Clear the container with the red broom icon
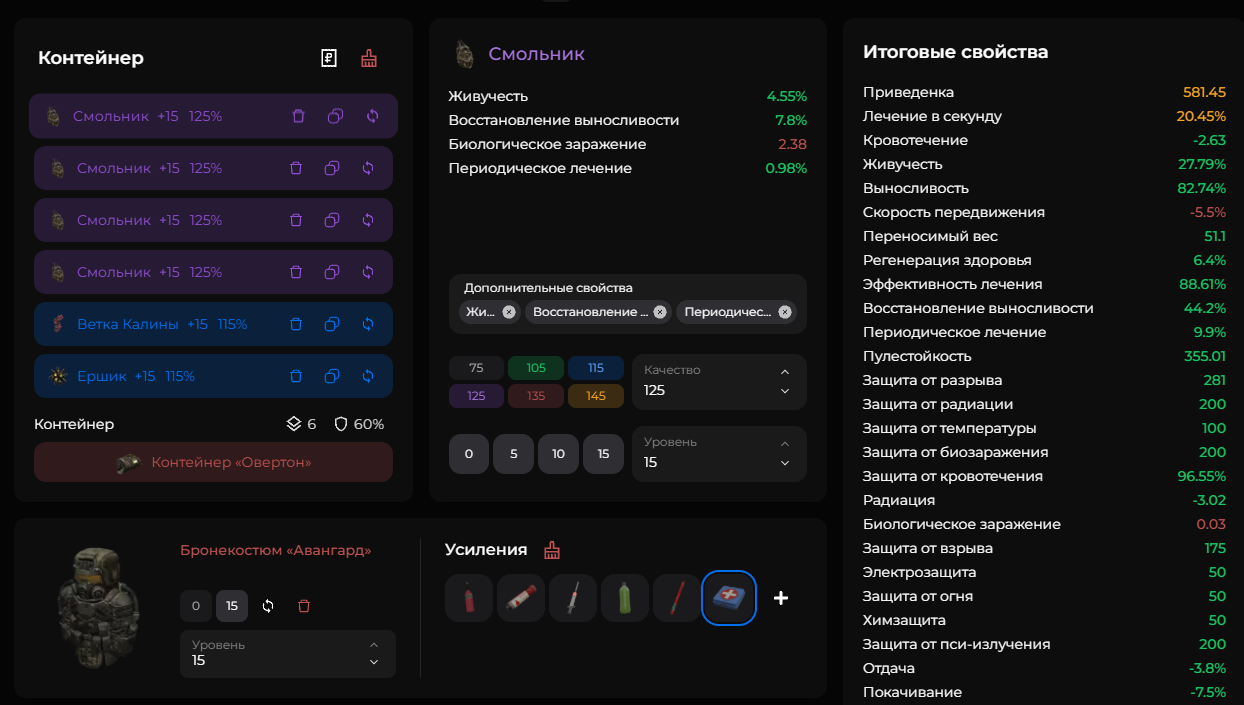 [x=369, y=58]
